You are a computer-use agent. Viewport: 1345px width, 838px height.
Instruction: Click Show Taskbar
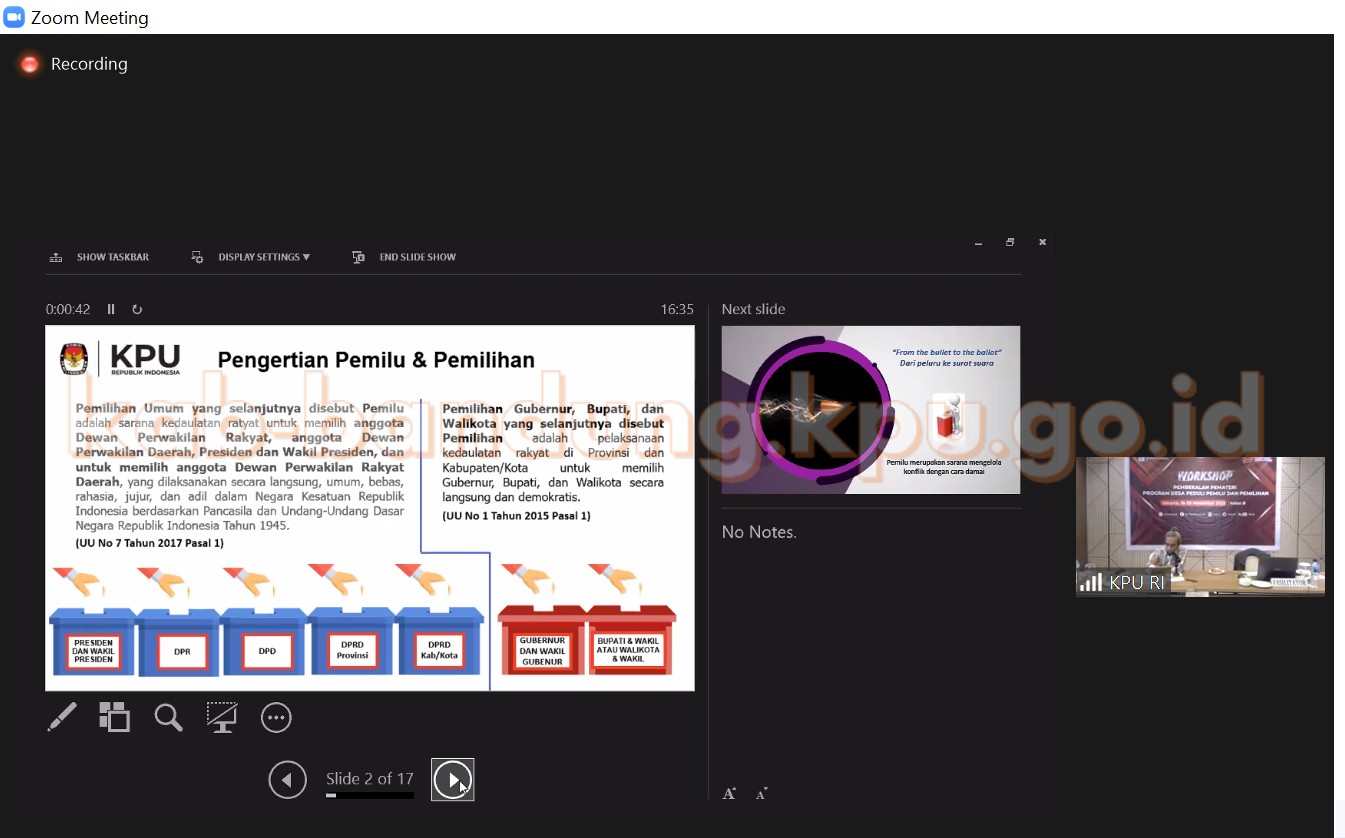click(100, 257)
